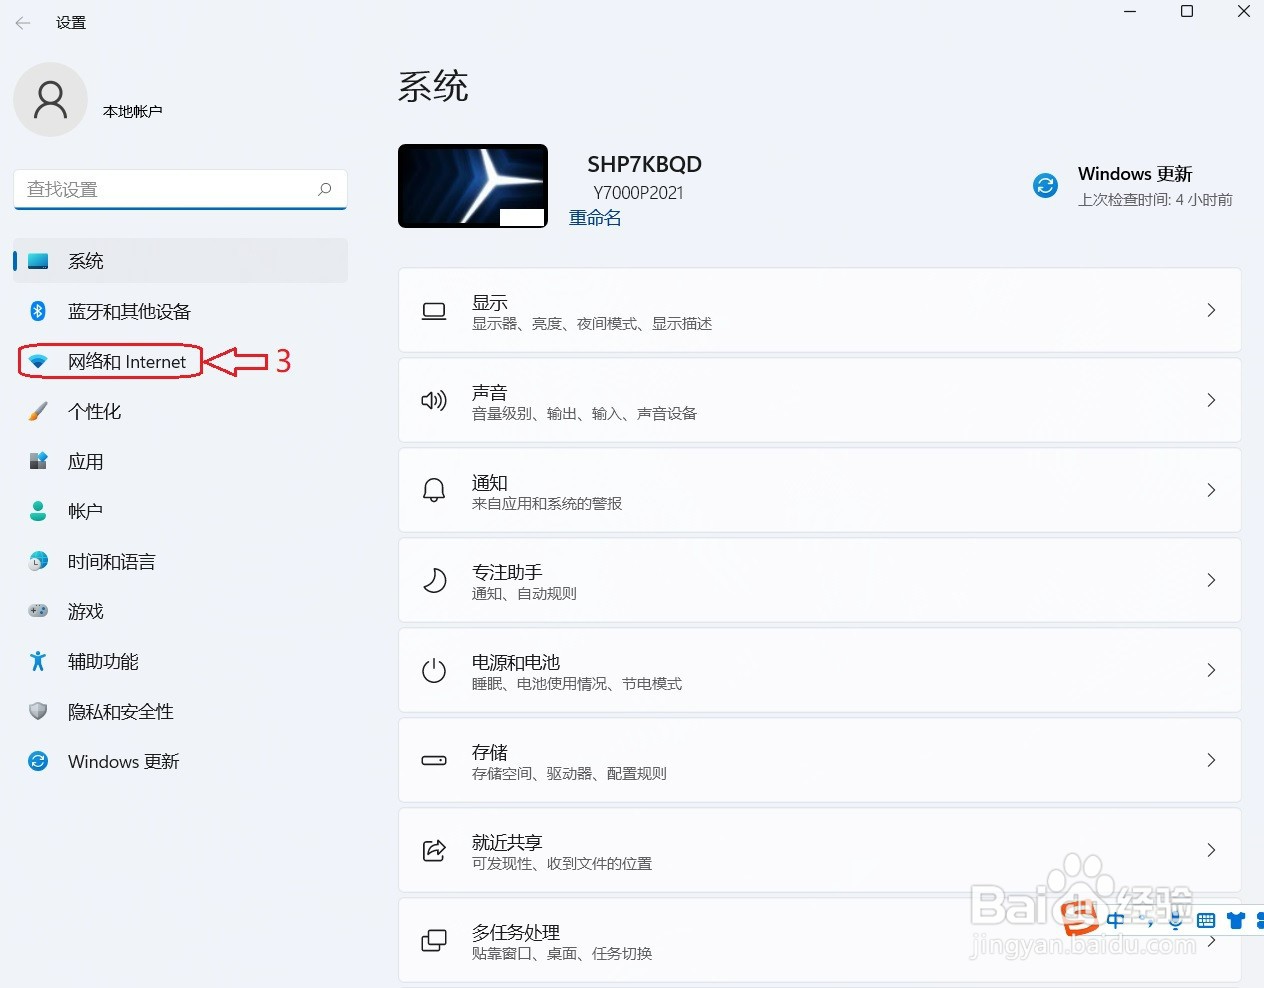Image resolution: width=1264 pixels, height=988 pixels.
Task: Click the 重命名 link under PC name
Action: click(x=595, y=218)
